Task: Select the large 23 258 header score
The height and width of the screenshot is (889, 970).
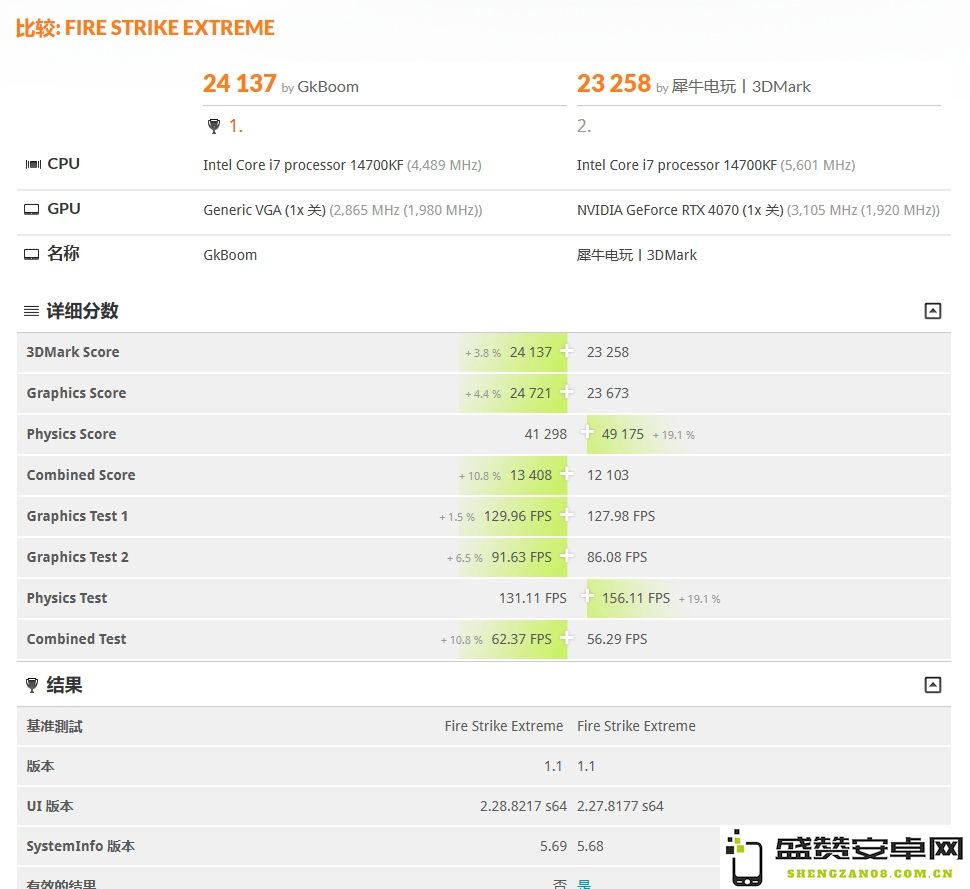Action: 614,84
